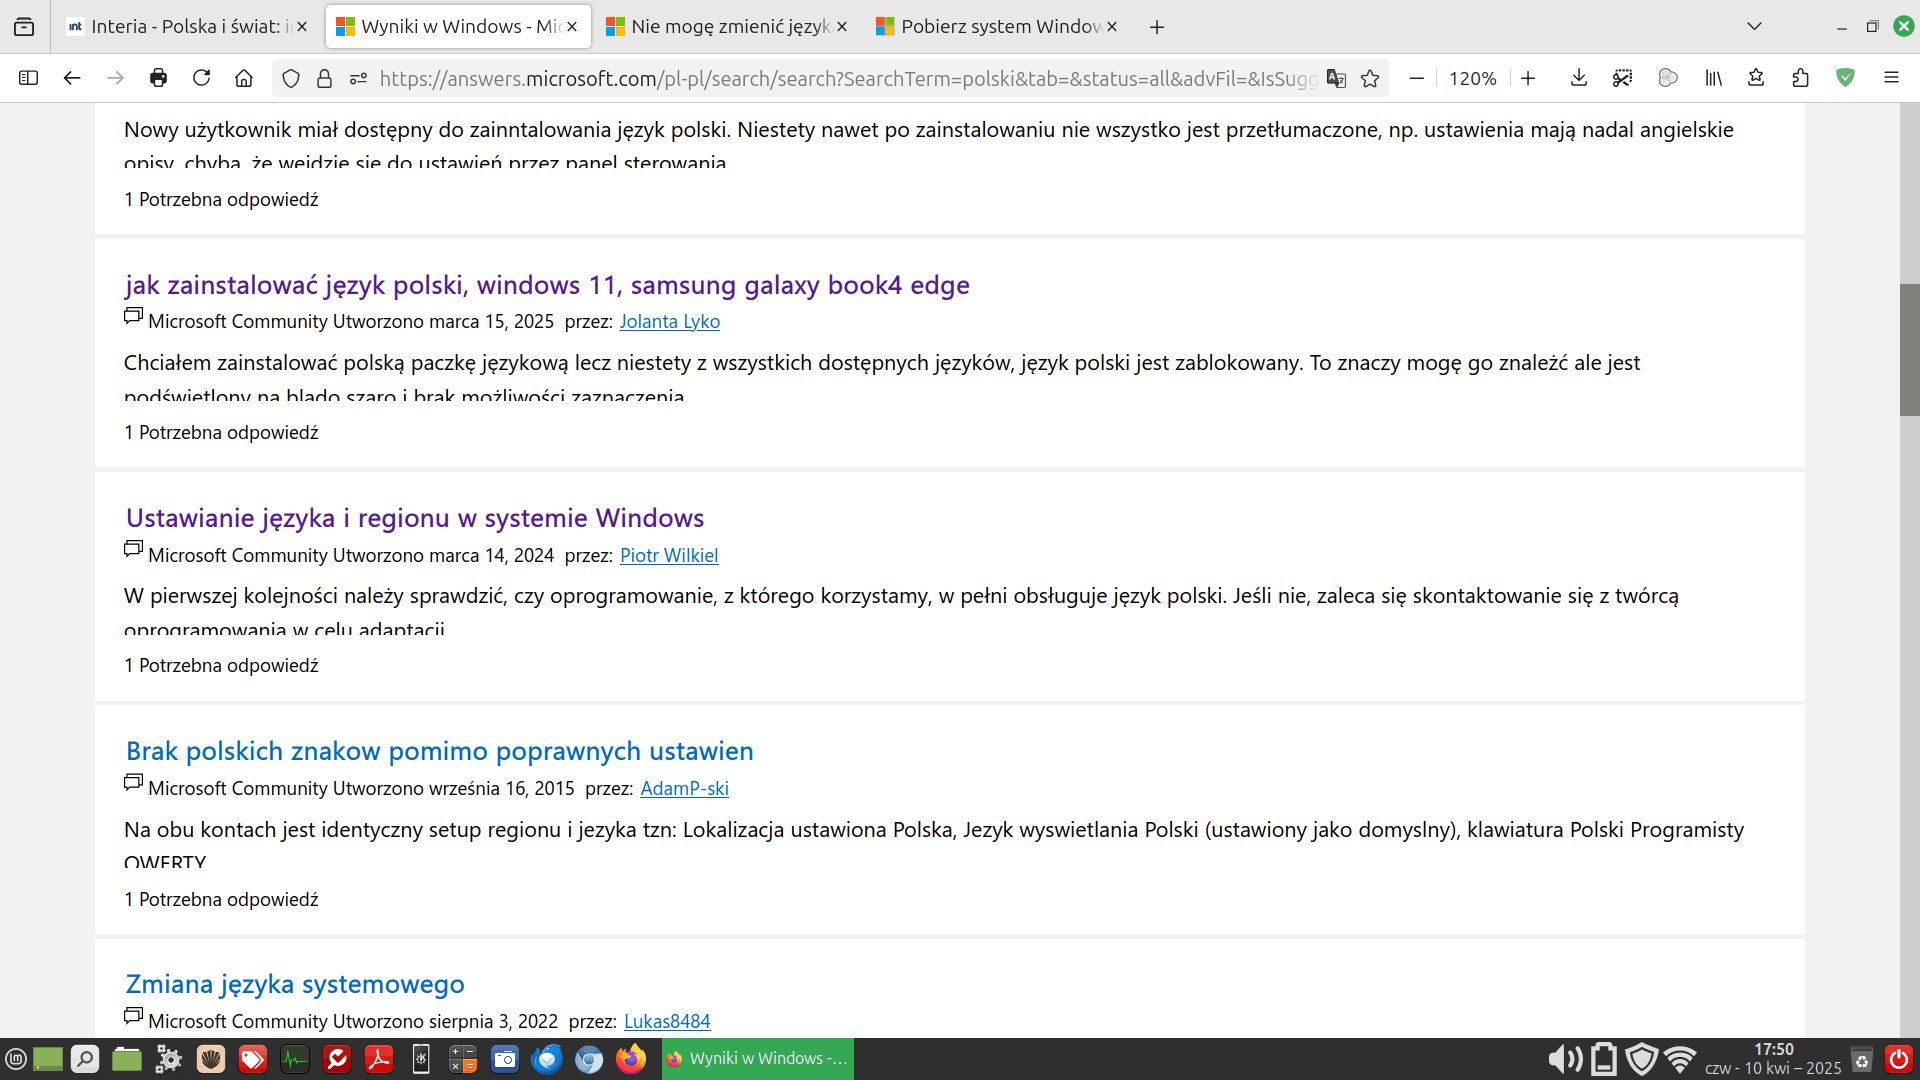Bookmark this page with star icon
Image resolution: width=1920 pixels, height=1080 pixels.
point(1370,78)
